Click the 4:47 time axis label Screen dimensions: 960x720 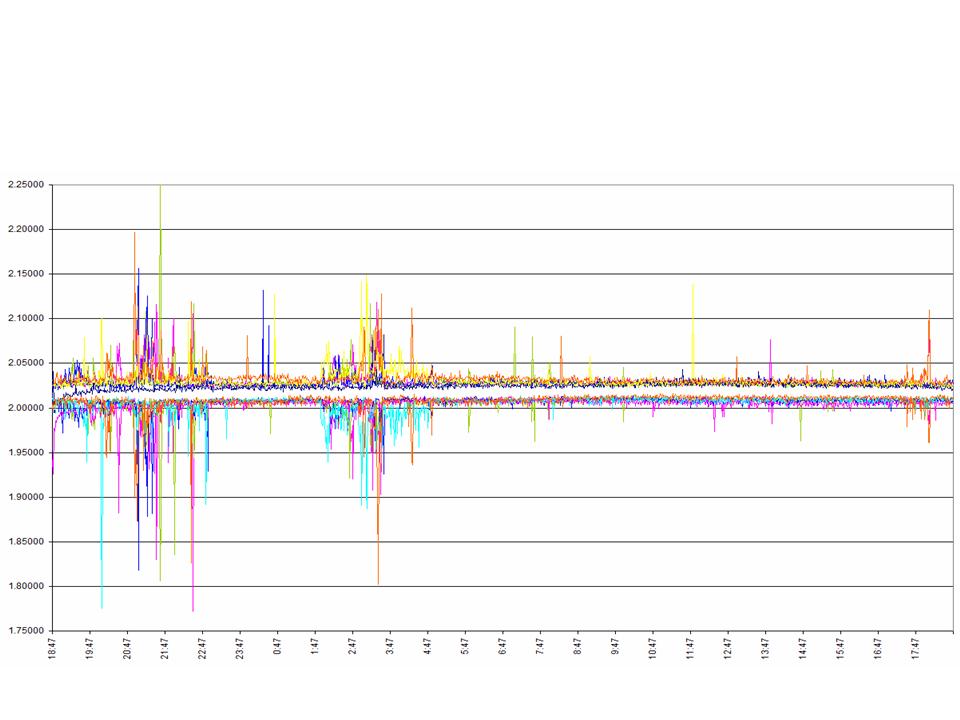pos(427,646)
